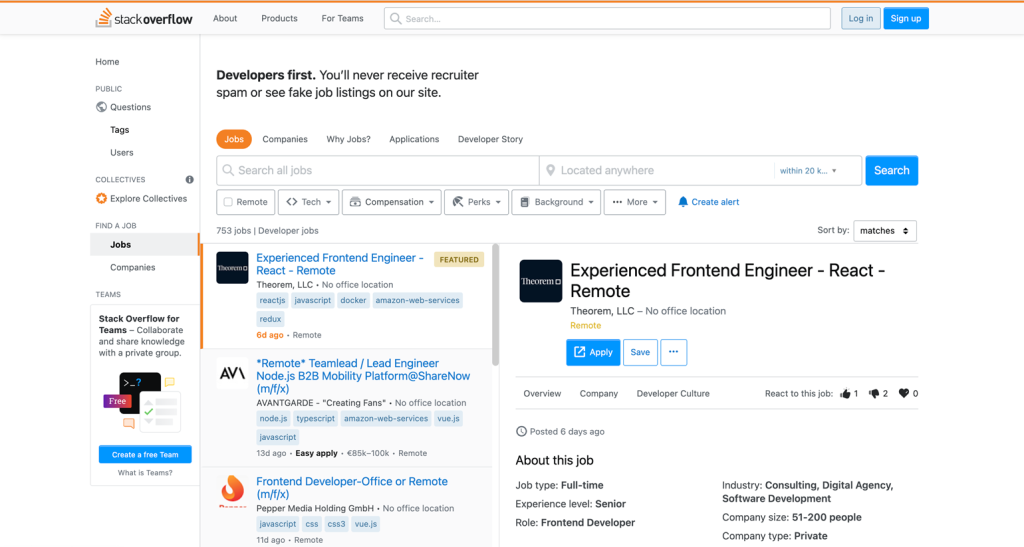Click the thumbs down reaction icon
Viewport: 1024px width, 547px height.
click(x=874, y=394)
